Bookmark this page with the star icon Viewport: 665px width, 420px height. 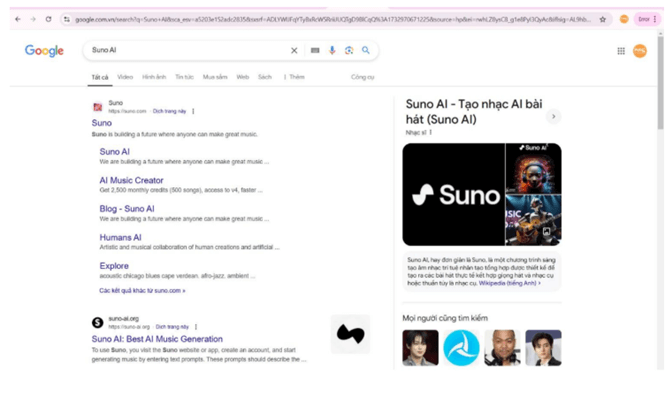click(x=603, y=19)
